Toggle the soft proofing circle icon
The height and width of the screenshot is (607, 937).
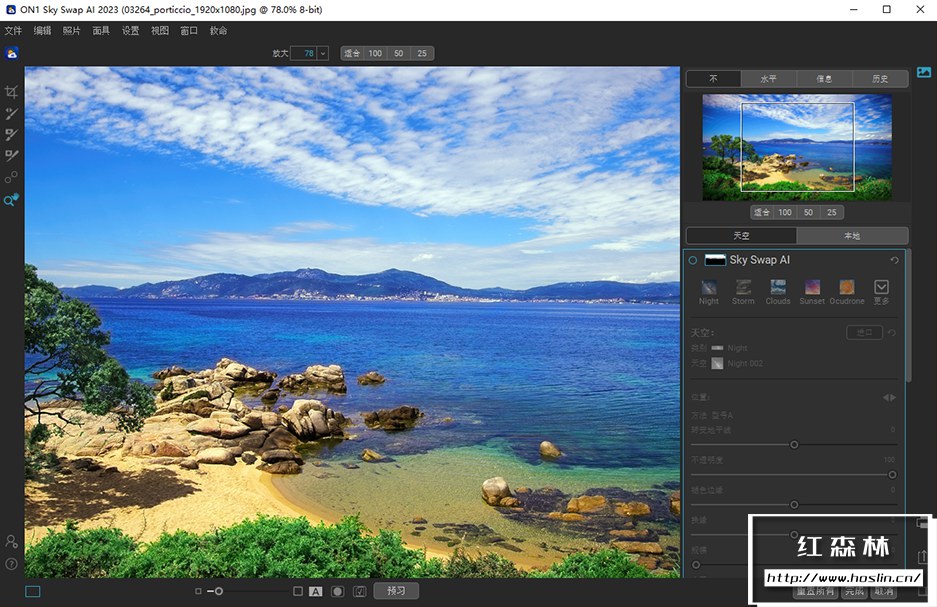tap(338, 591)
